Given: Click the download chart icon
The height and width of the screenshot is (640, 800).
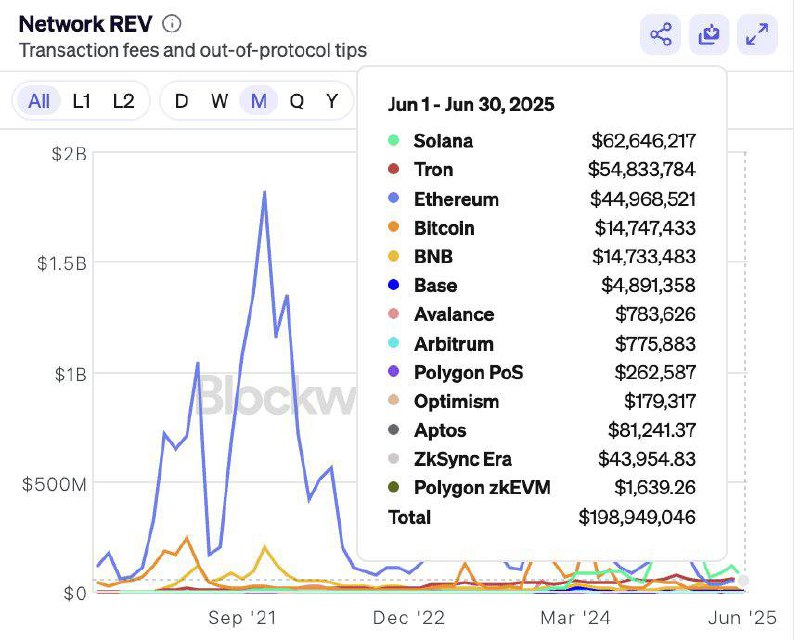Looking at the screenshot, I should [x=709, y=35].
